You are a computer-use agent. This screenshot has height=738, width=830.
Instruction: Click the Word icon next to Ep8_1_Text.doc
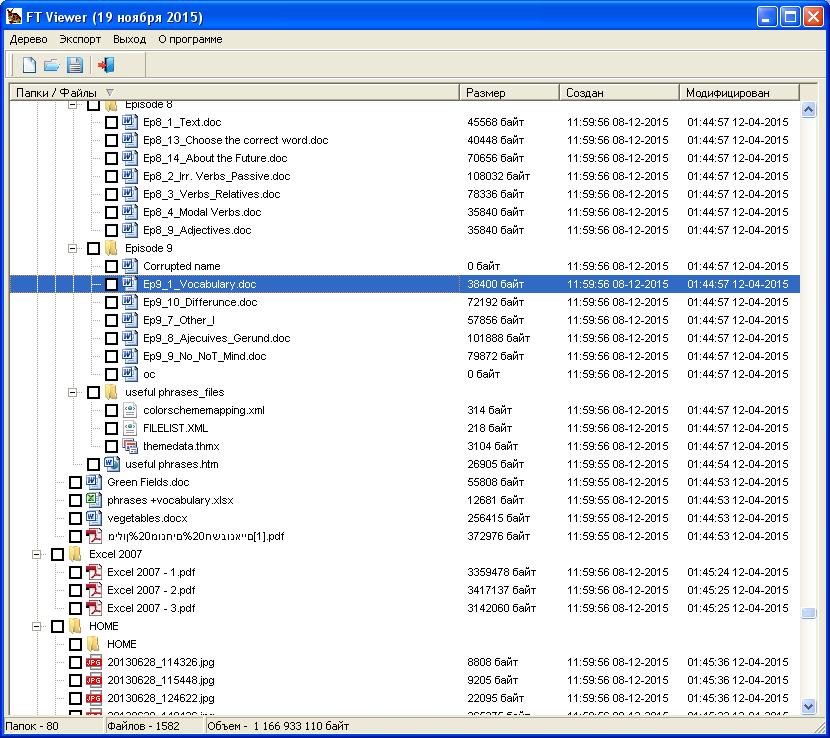point(130,122)
